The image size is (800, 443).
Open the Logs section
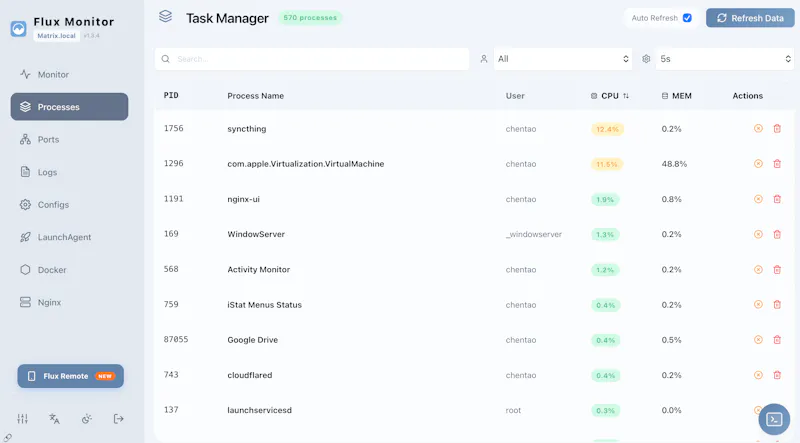coord(69,172)
